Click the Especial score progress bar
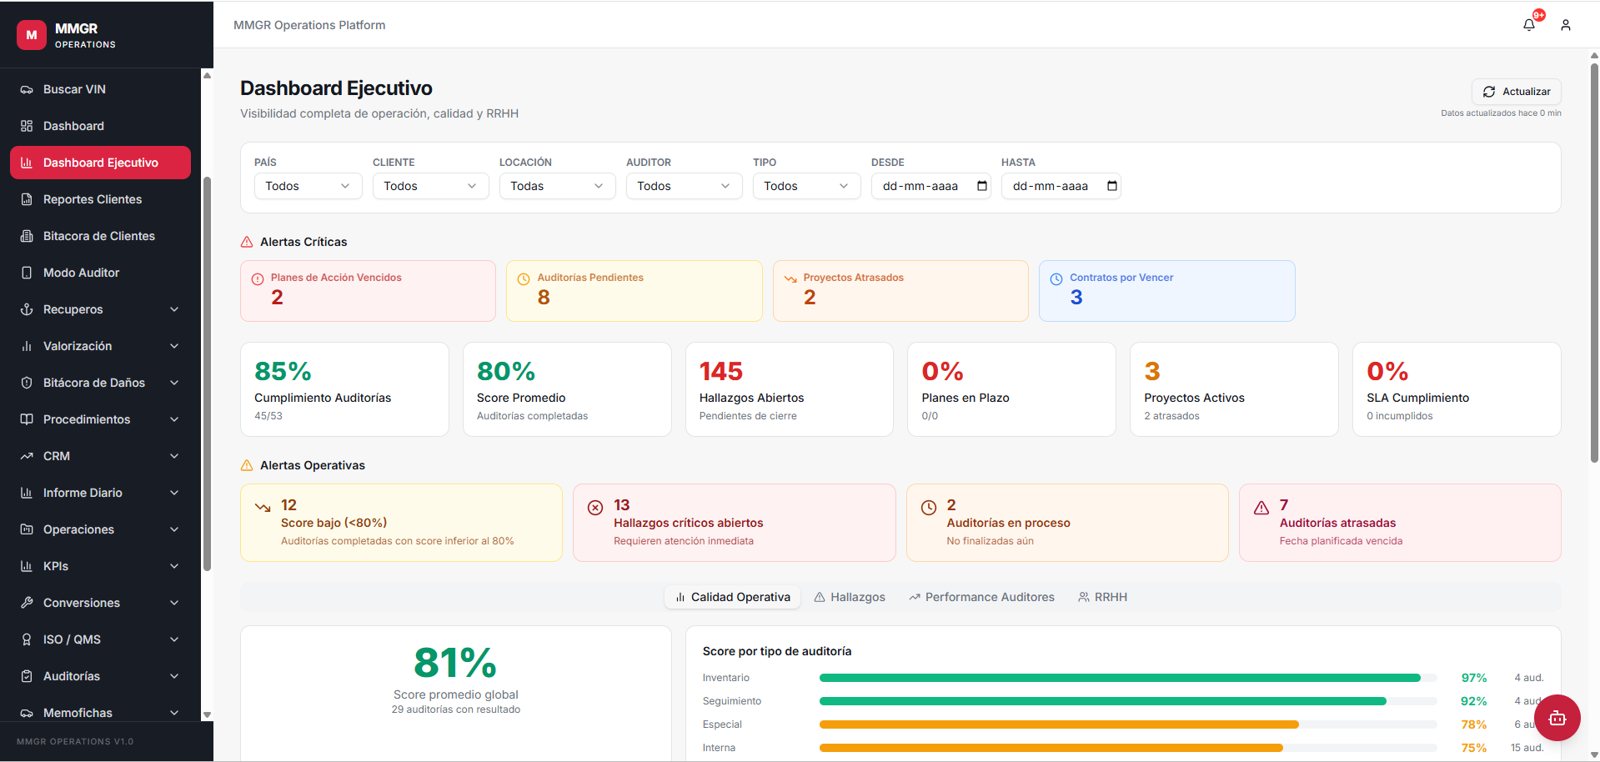Screen dimensions: 1600x762 point(1128,725)
